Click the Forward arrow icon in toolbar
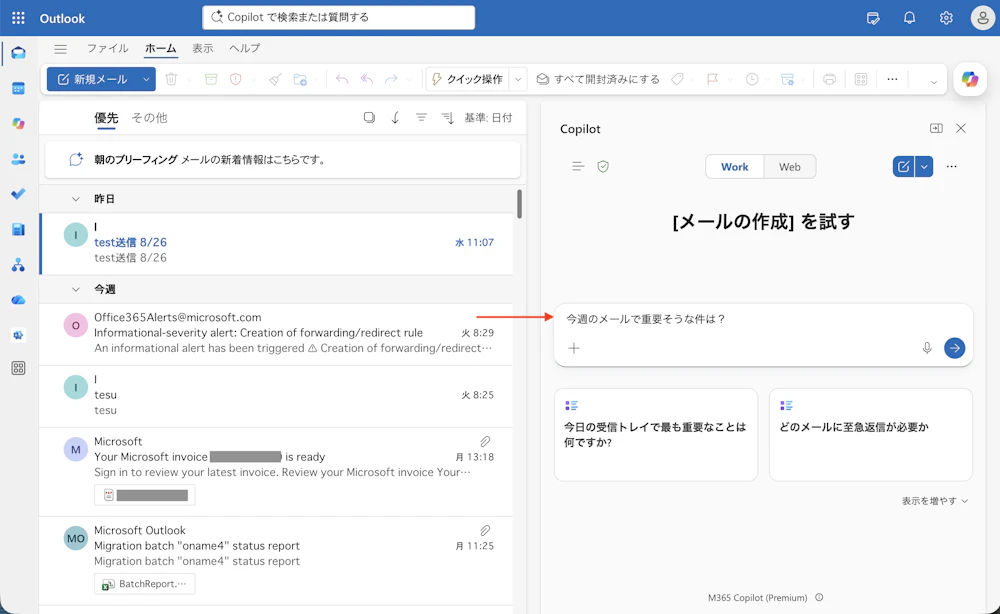 [x=391, y=79]
